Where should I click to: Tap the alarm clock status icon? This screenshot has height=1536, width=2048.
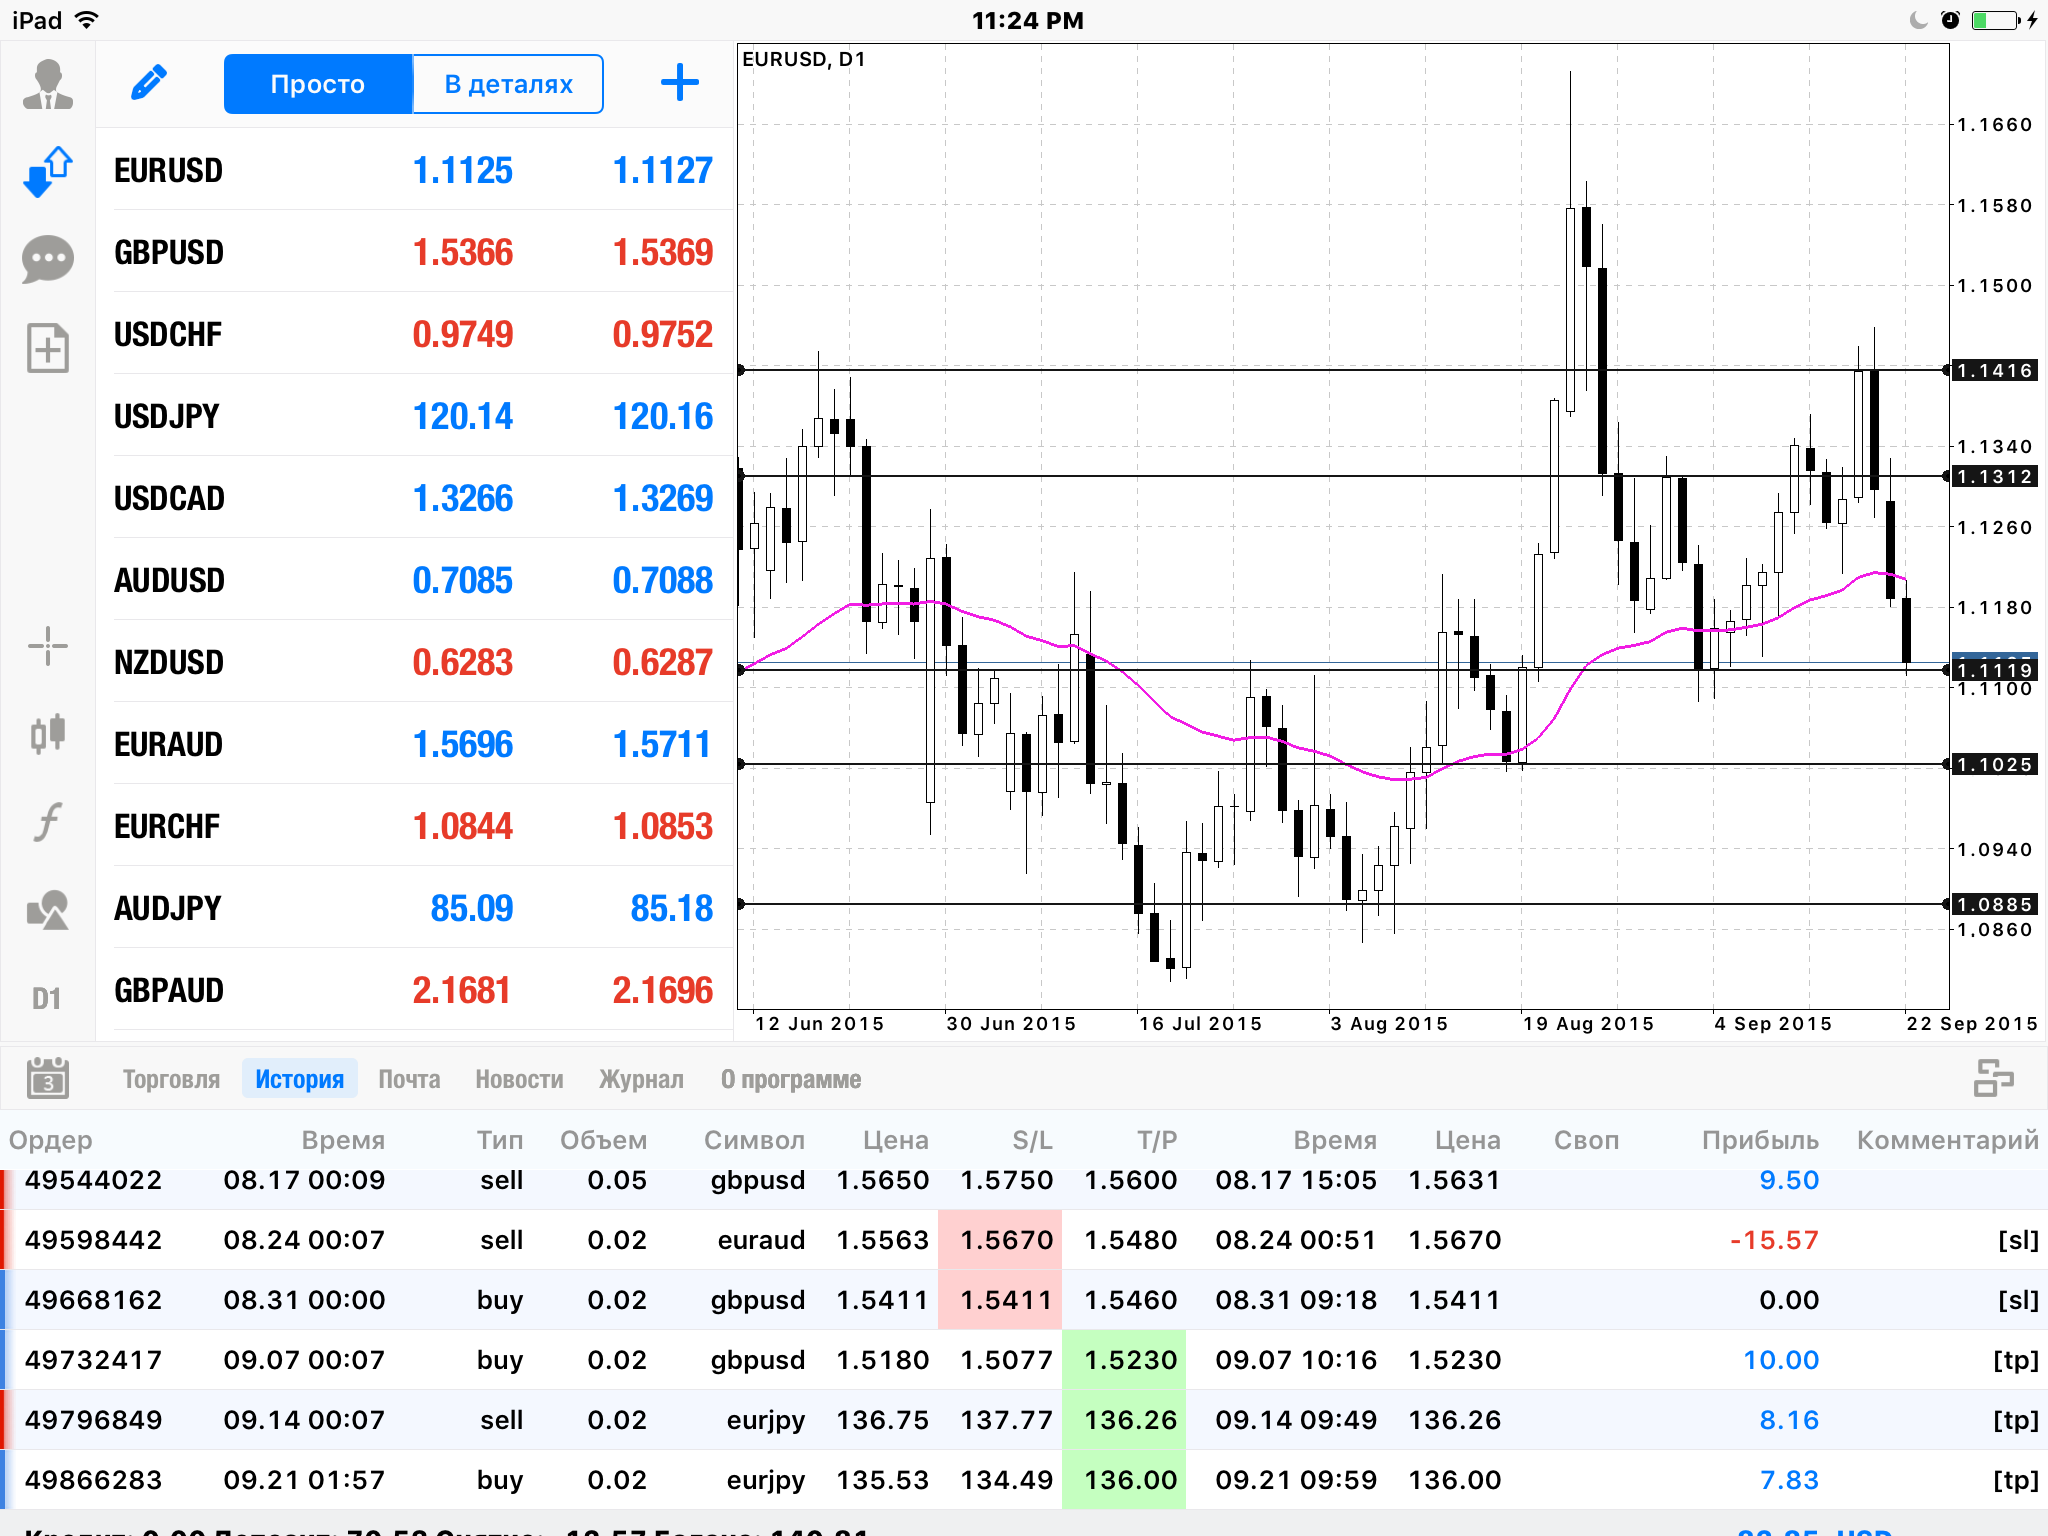(1950, 20)
